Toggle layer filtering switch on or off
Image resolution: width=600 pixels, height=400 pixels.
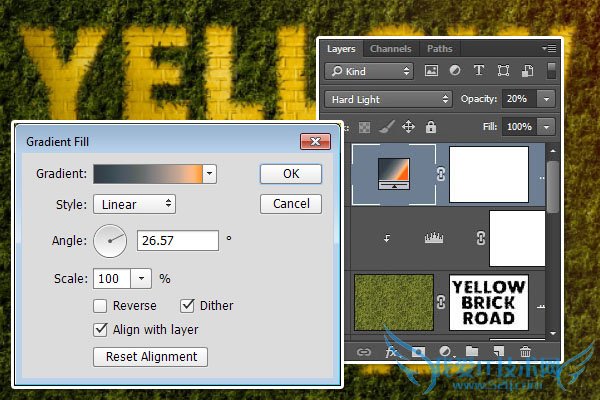coord(551,71)
